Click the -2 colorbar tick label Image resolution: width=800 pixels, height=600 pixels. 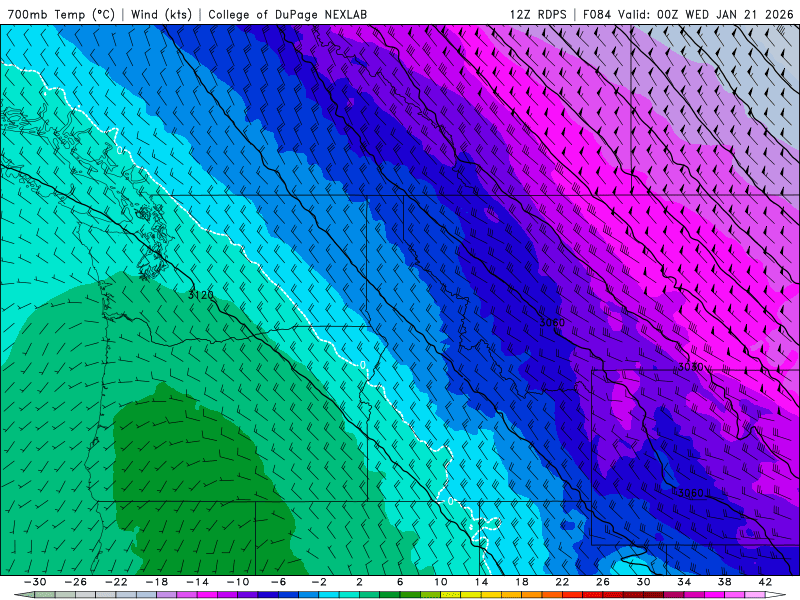(x=319, y=582)
